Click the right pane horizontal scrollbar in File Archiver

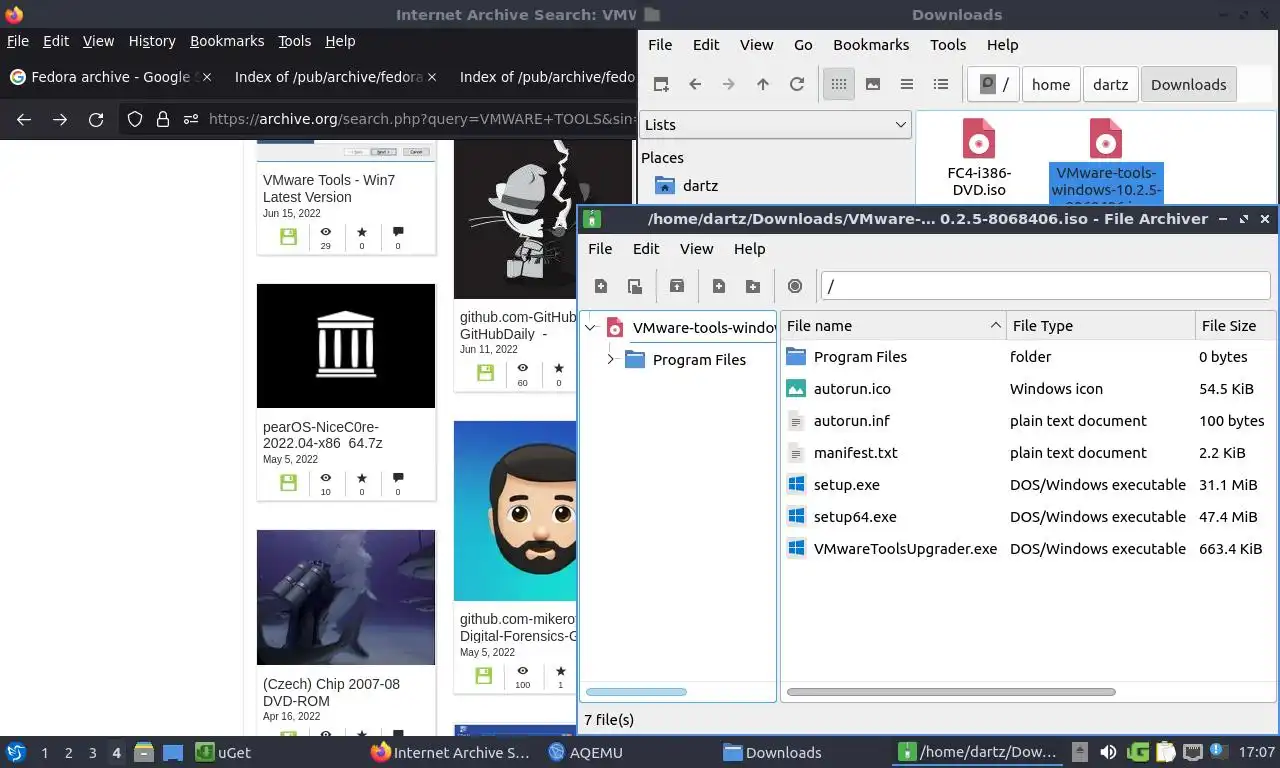pos(951,692)
